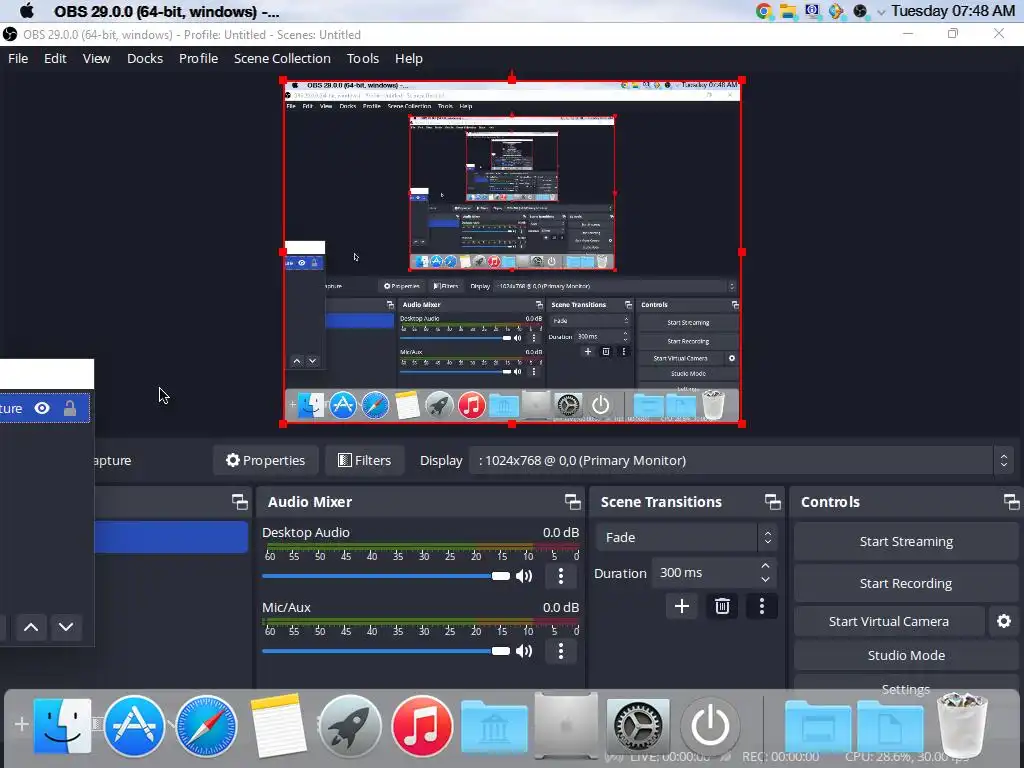Open the Docks menu
This screenshot has height=768, width=1024.
[145, 58]
